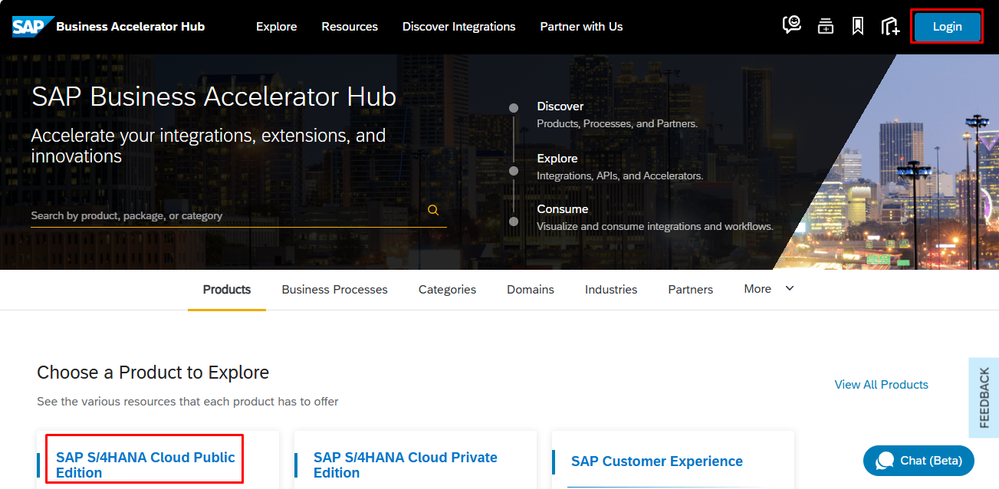Open the vertical FEEDBACK side tab
The image size is (999, 489).
[x=984, y=398]
